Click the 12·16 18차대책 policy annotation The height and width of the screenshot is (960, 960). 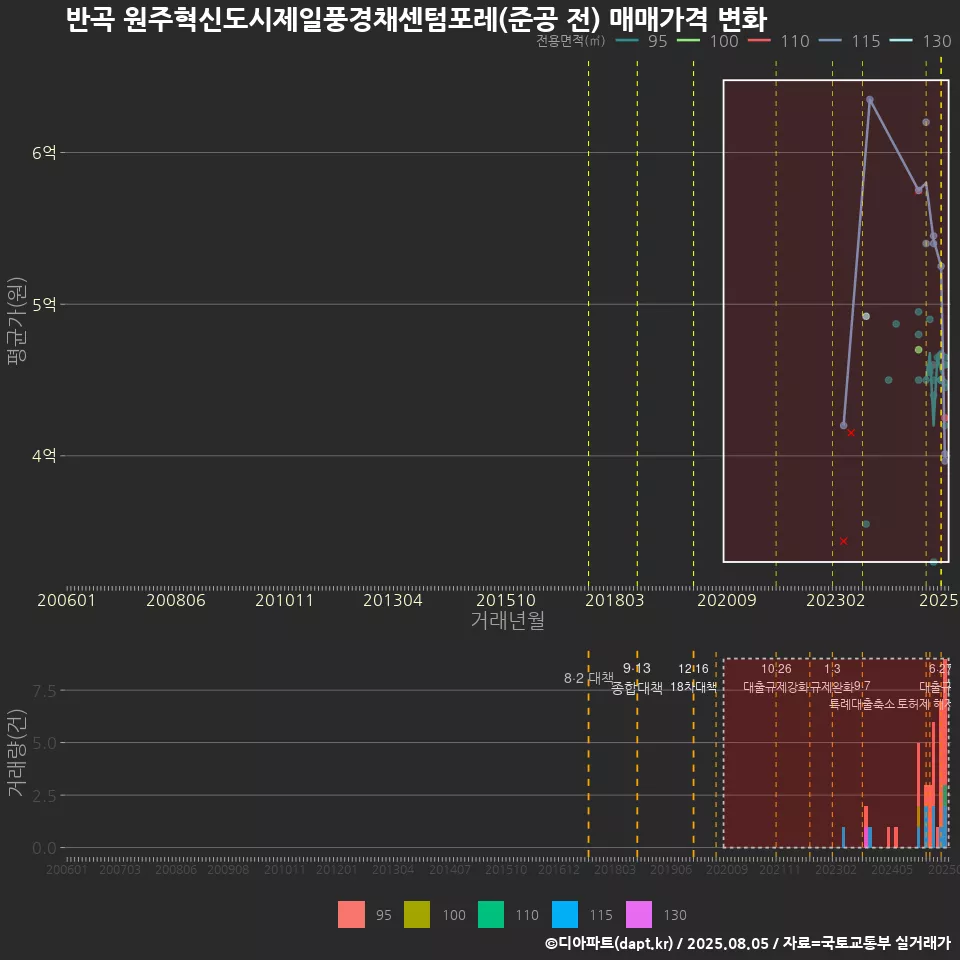693,678
